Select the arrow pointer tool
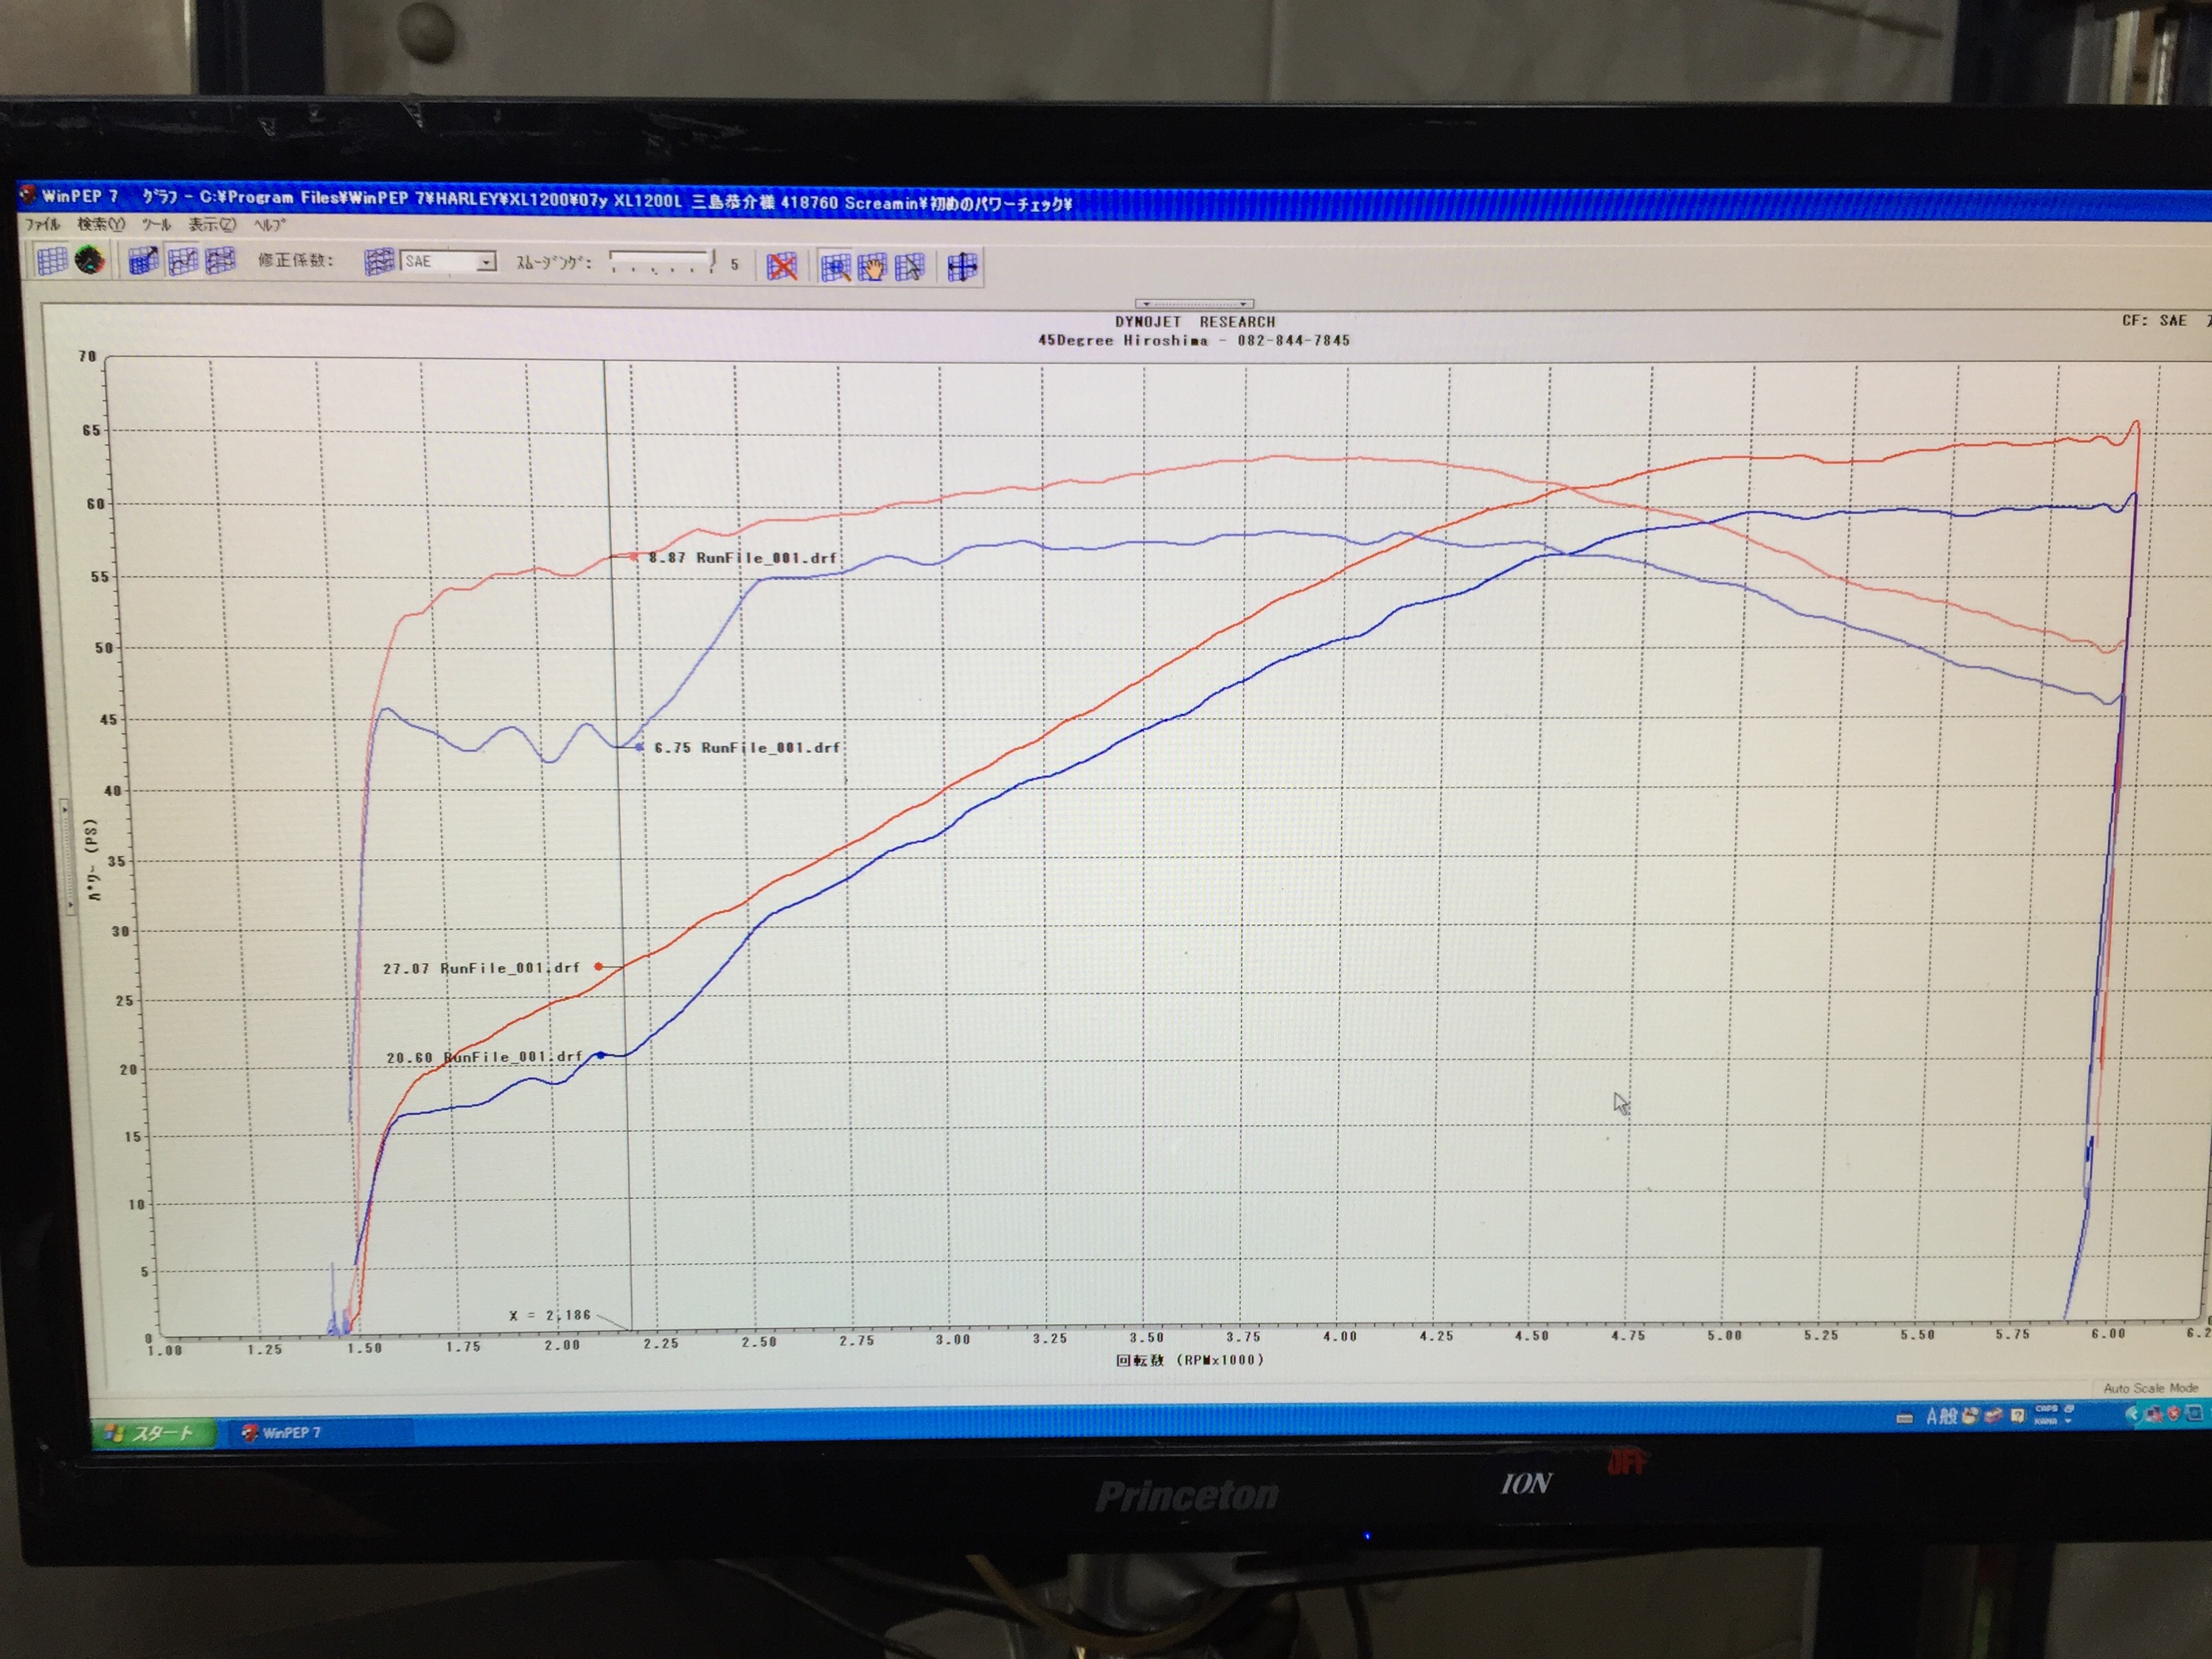This screenshot has width=2212, height=1659. coord(910,267)
